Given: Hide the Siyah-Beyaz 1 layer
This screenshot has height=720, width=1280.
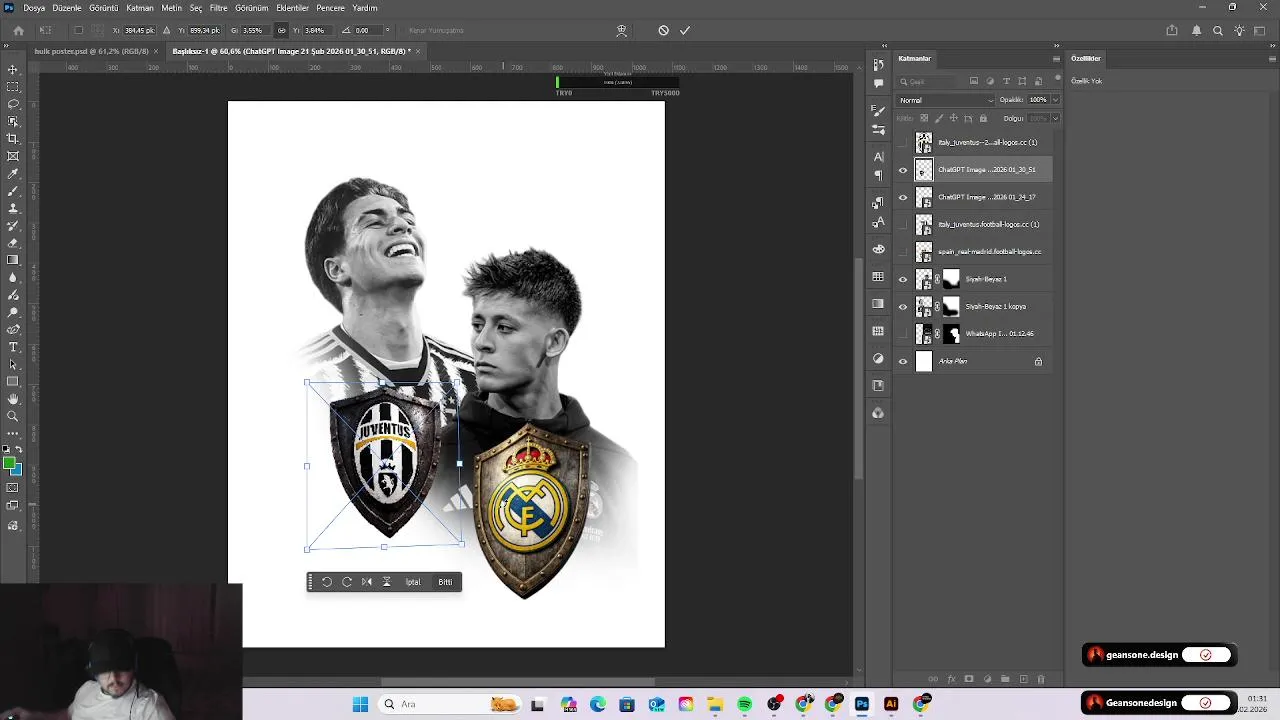Looking at the screenshot, I should coord(903,279).
